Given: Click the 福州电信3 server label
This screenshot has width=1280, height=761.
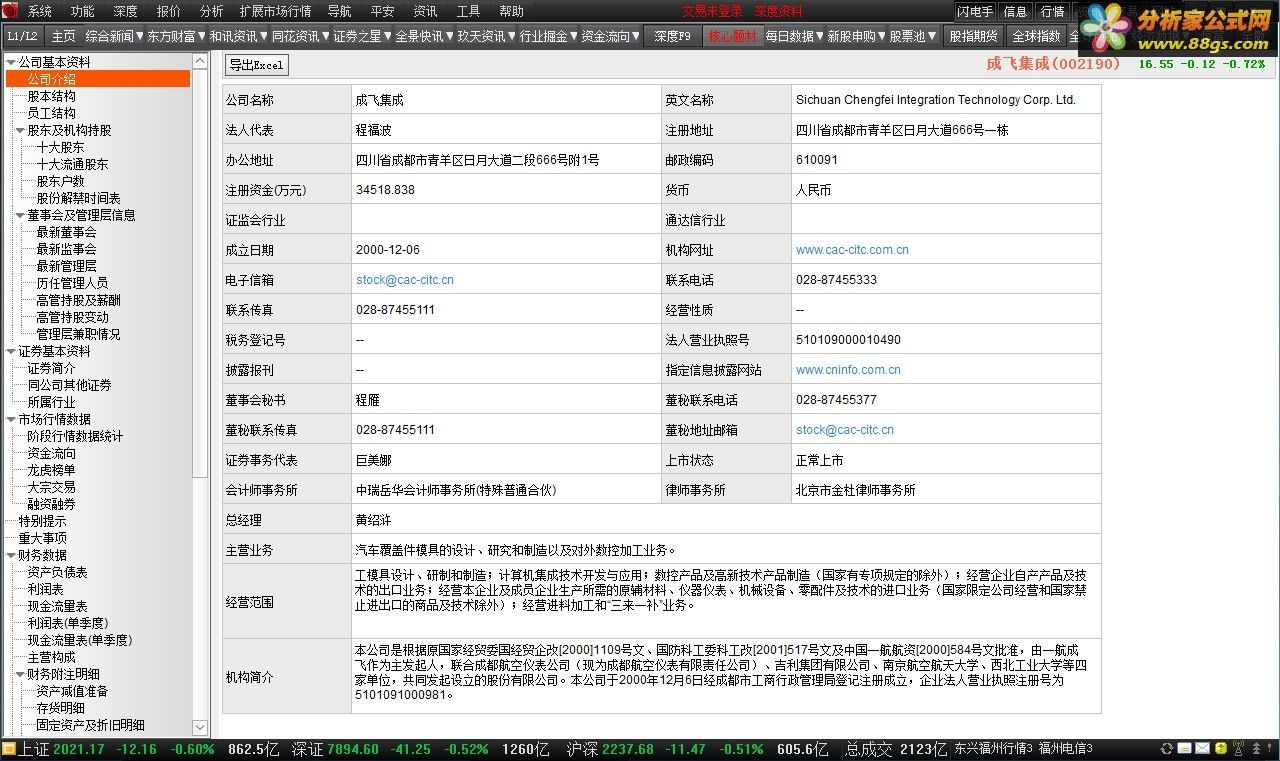Looking at the screenshot, I should tap(1065, 749).
